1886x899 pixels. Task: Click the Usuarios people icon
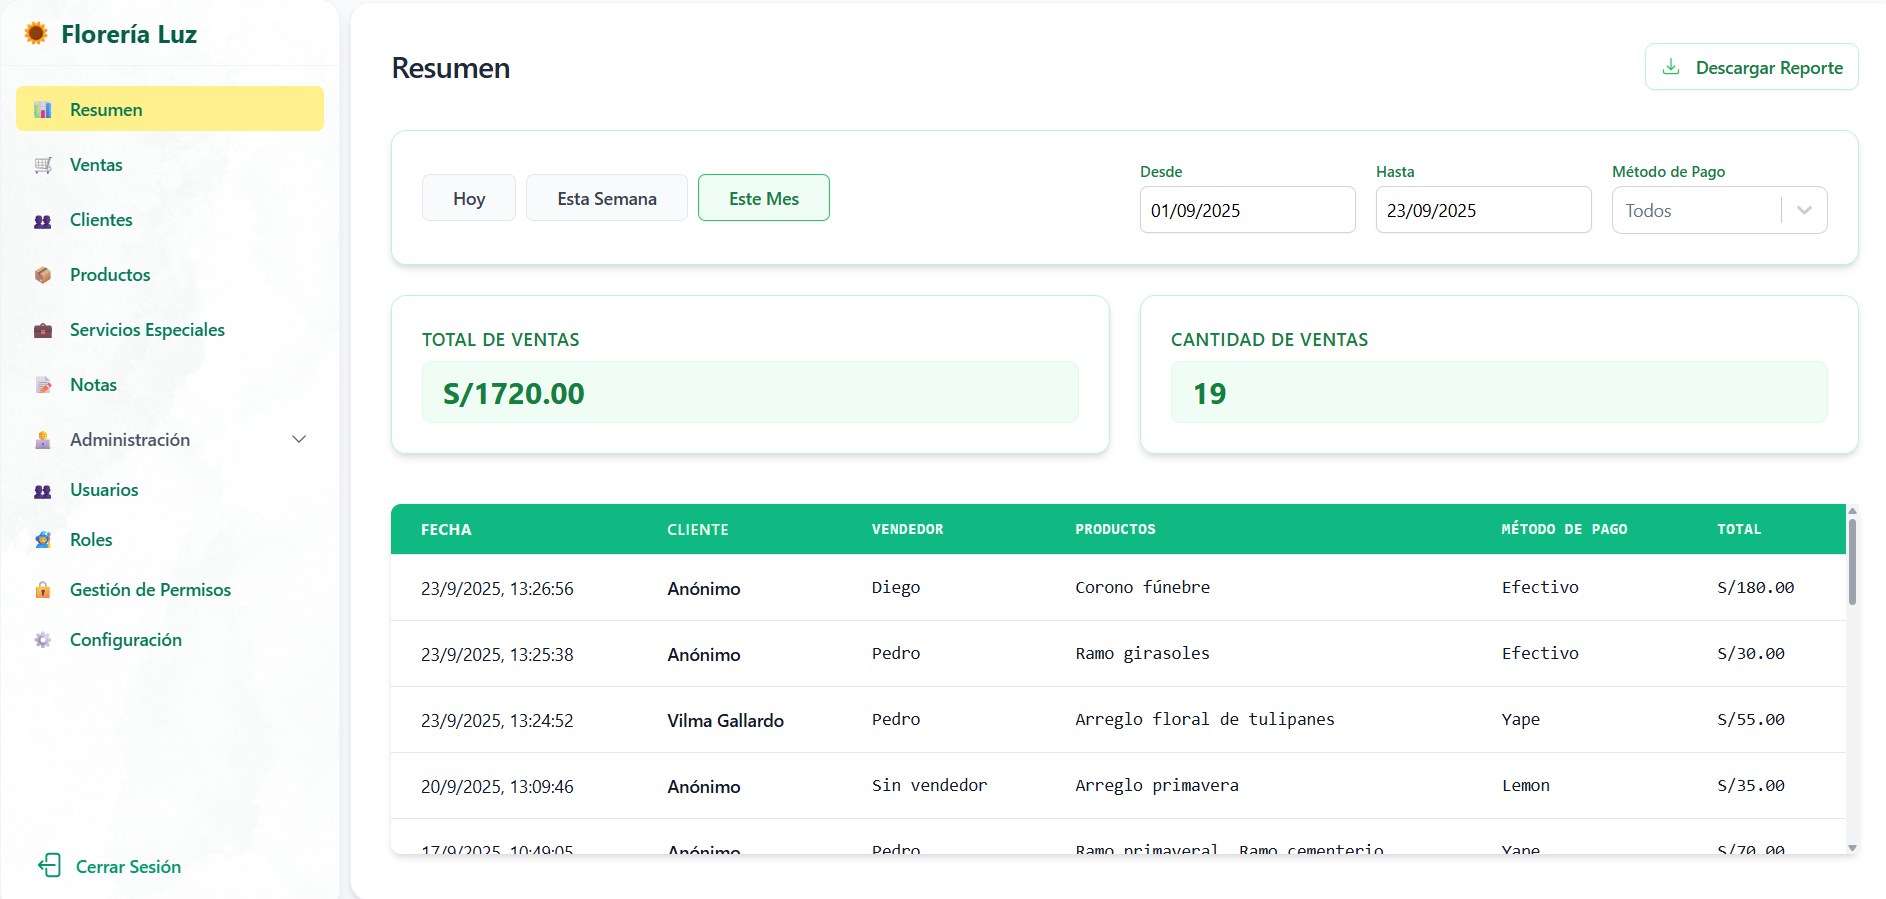(x=43, y=490)
